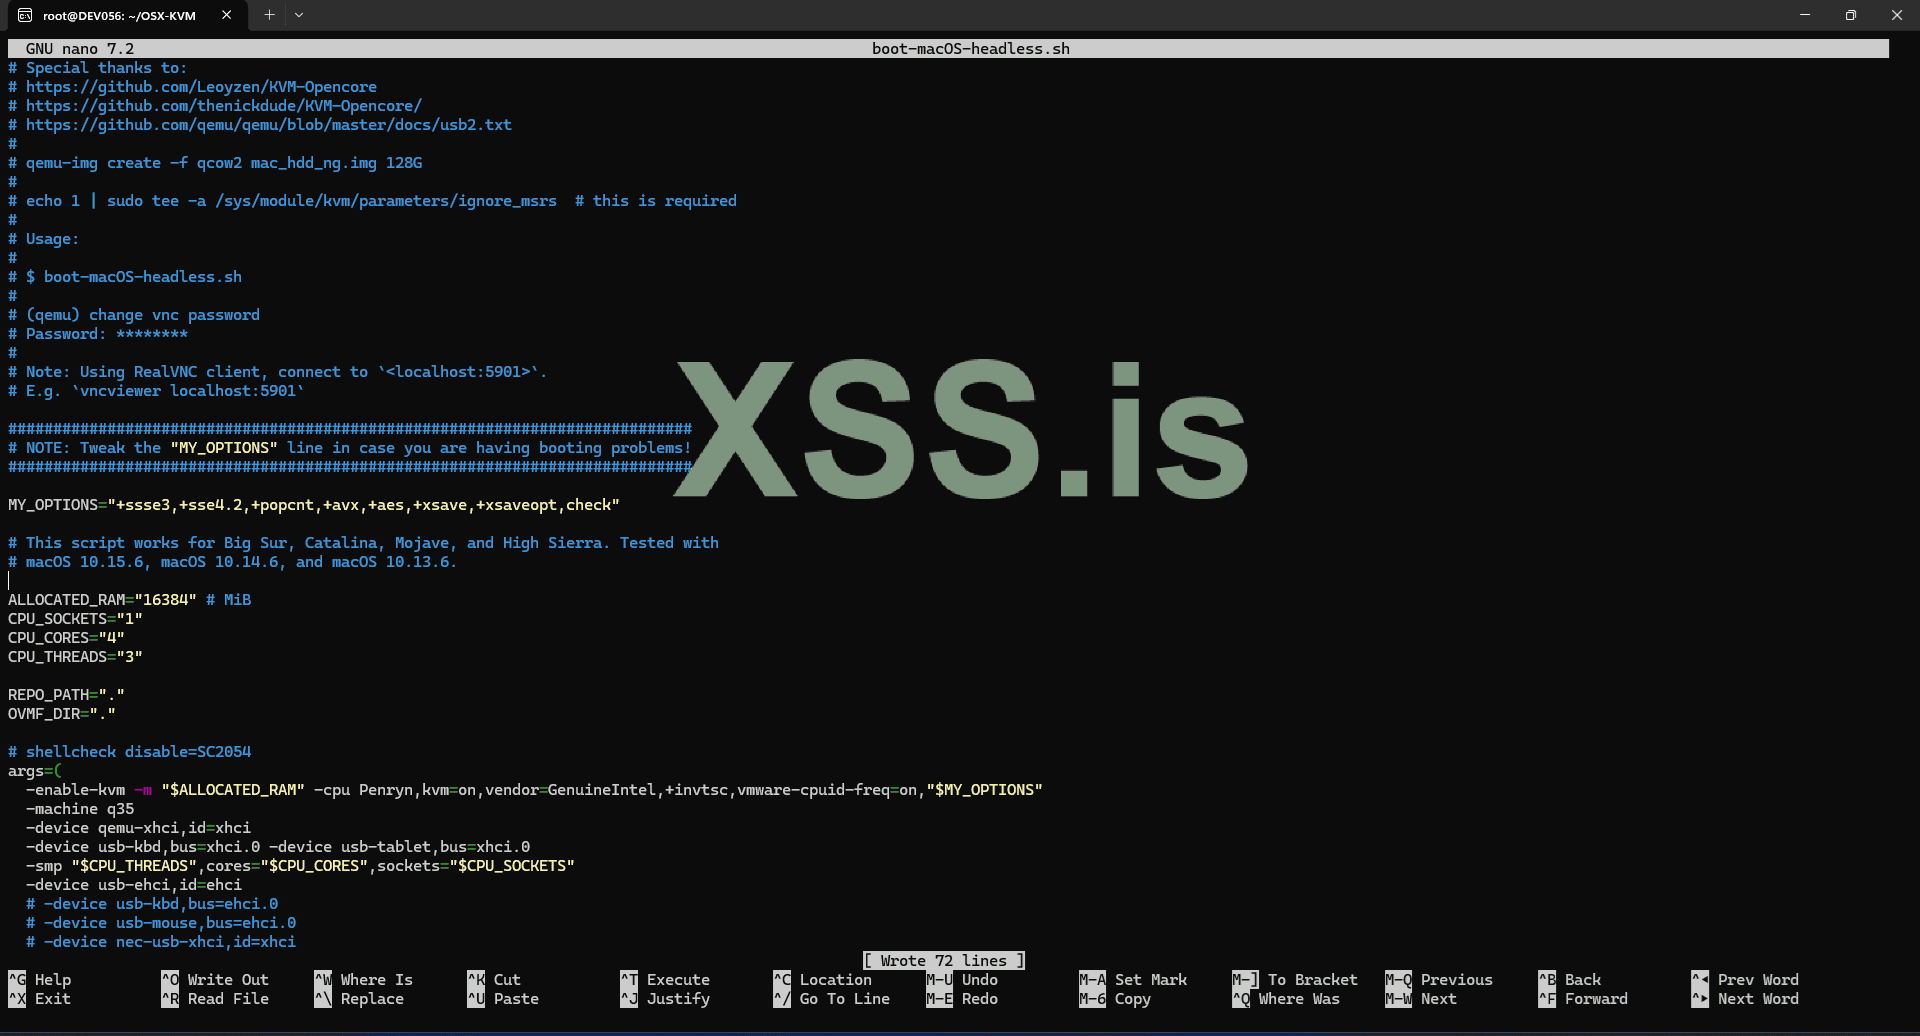The image size is (1920, 1036).
Task: Click the ^G Help shortcut
Action: click(40, 980)
